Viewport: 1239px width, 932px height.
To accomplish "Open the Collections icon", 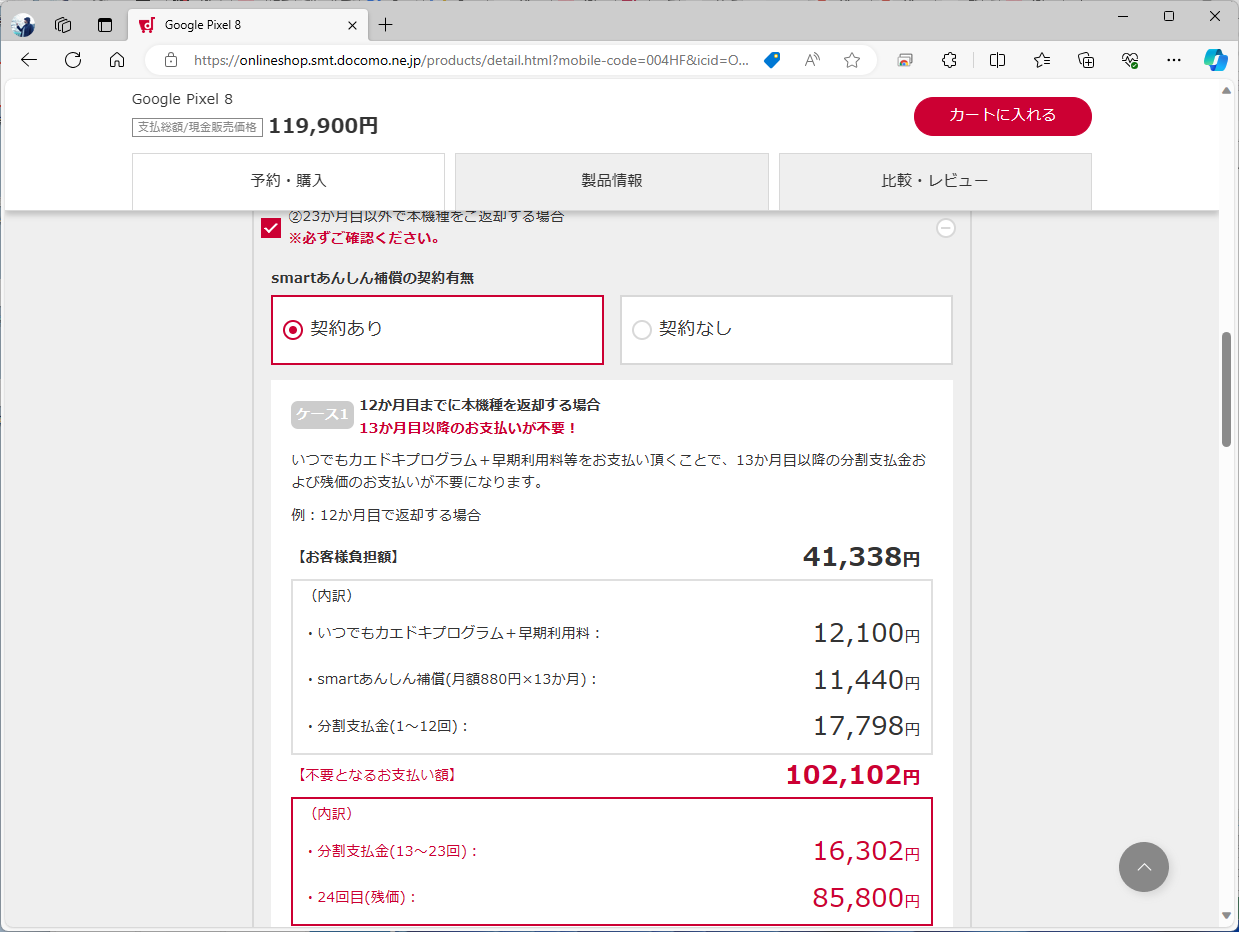I will [1085, 60].
